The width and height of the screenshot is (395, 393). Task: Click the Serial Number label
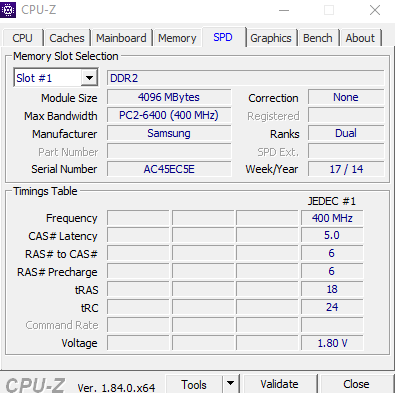pyautogui.click(x=64, y=169)
